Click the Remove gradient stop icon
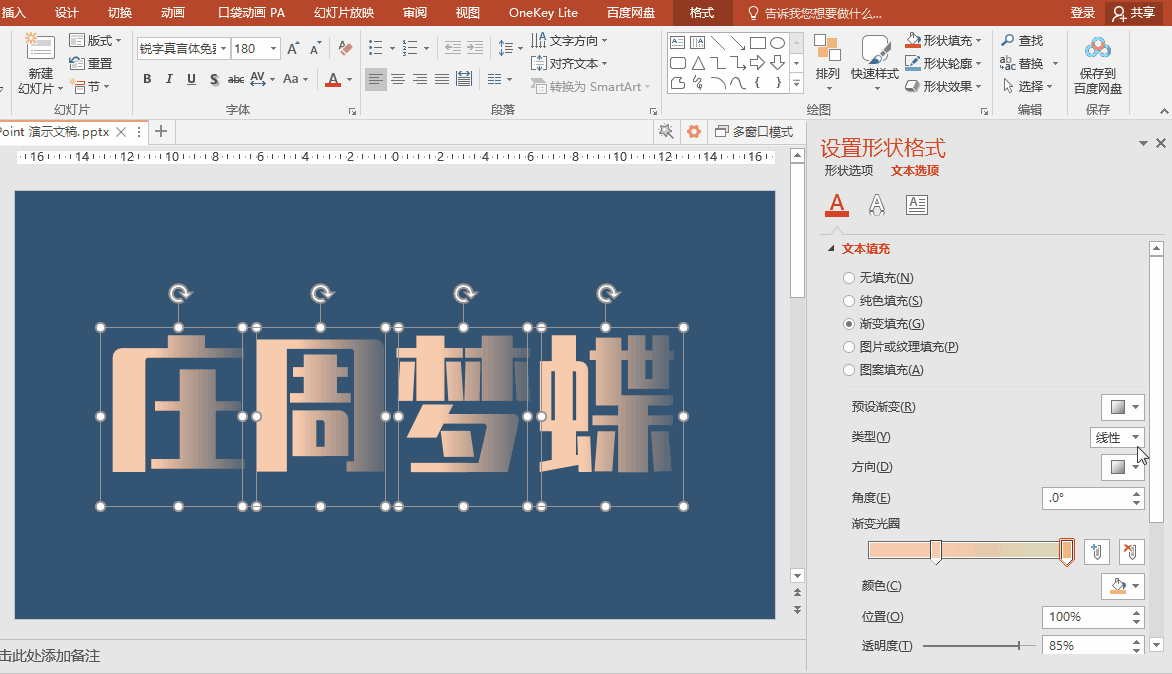Screen dimensions: 1172x674 1131,551
